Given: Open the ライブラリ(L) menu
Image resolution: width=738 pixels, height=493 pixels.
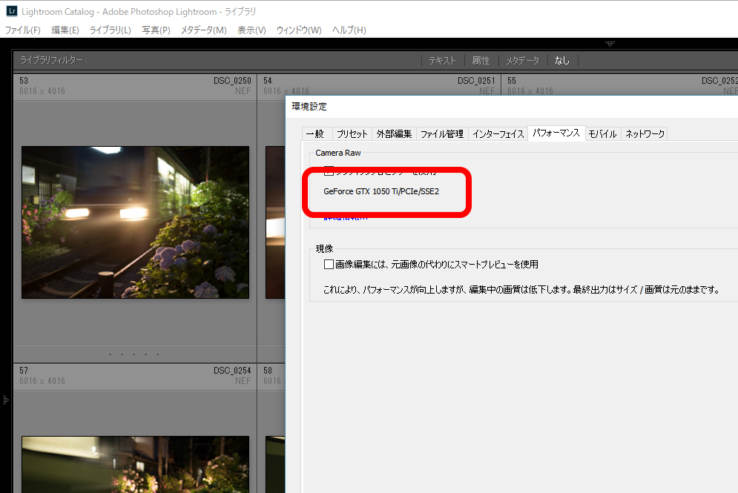Looking at the screenshot, I should point(110,30).
